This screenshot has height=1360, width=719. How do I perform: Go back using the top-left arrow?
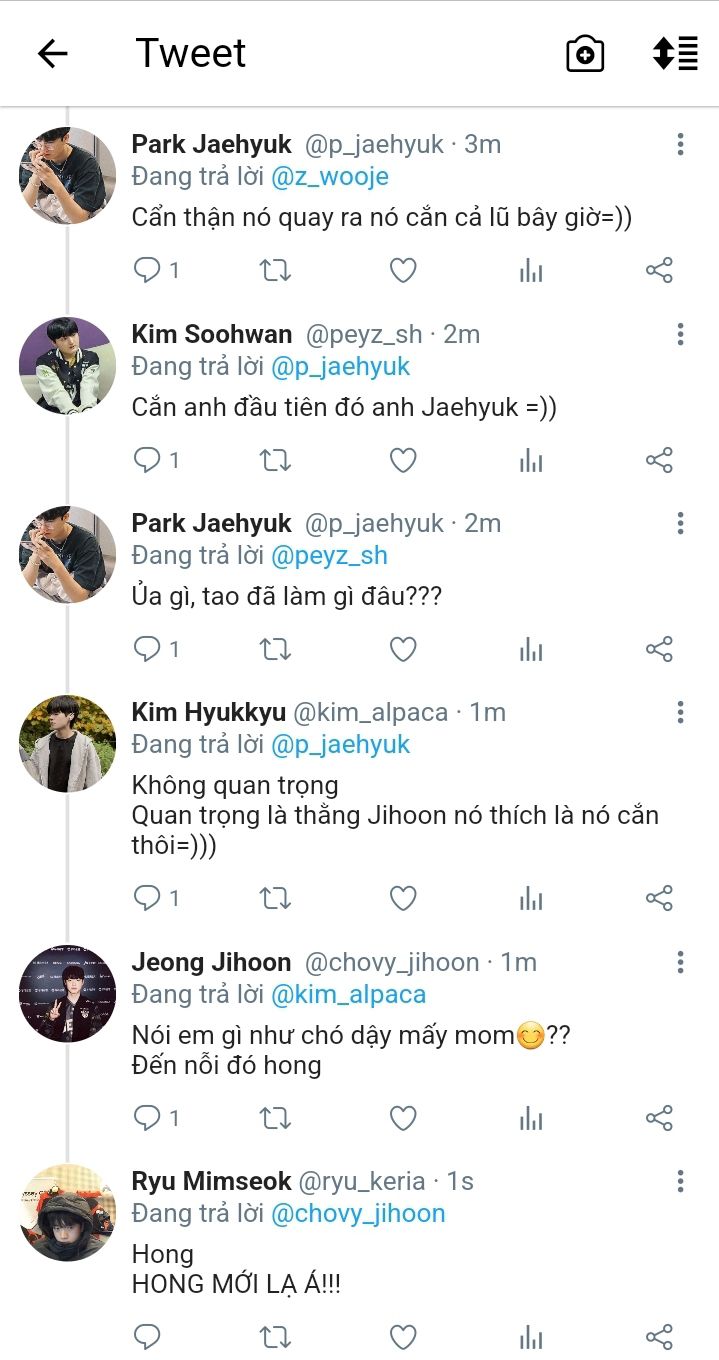pos(52,54)
